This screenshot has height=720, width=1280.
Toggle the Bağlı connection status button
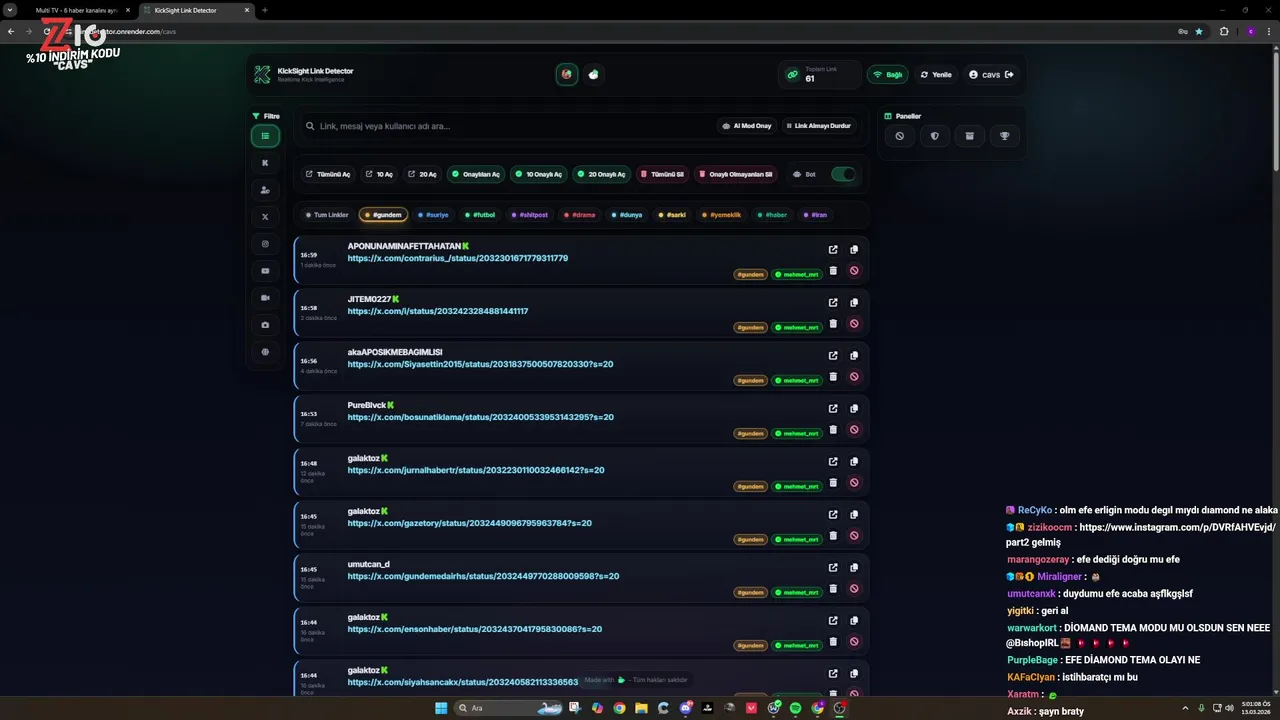[x=887, y=75]
